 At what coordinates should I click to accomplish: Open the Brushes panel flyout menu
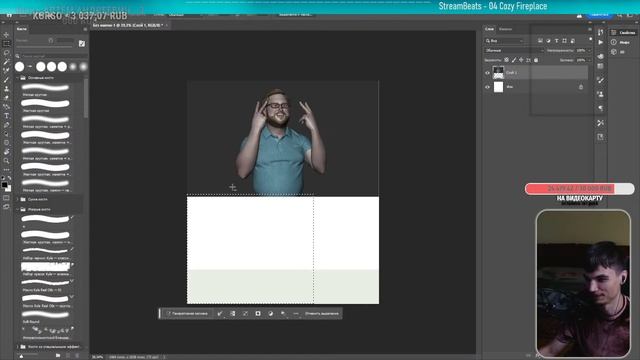[85, 29]
